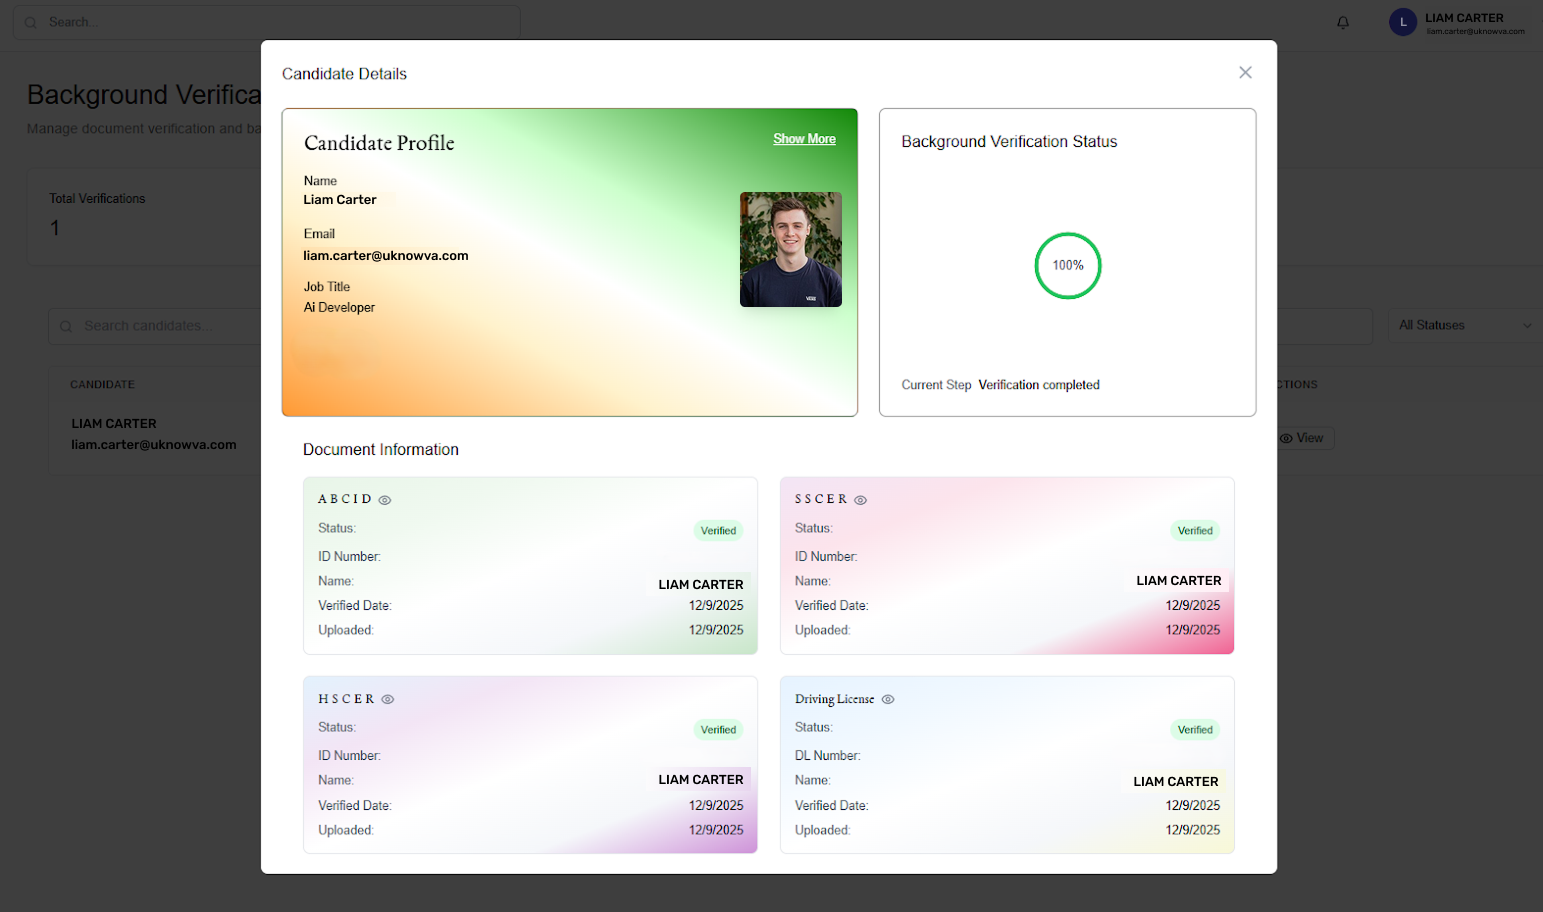The image size is (1543, 912).
Task: Open the notifications bell
Action: click(1343, 22)
